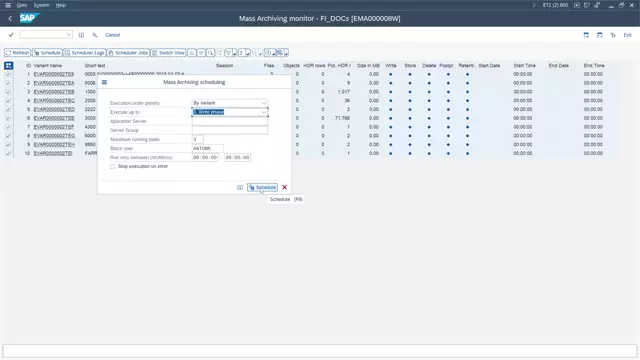Screen dimensions: 640x360
Task: Click Cancel in the top toolbar
Action: (x=113, y=35)
